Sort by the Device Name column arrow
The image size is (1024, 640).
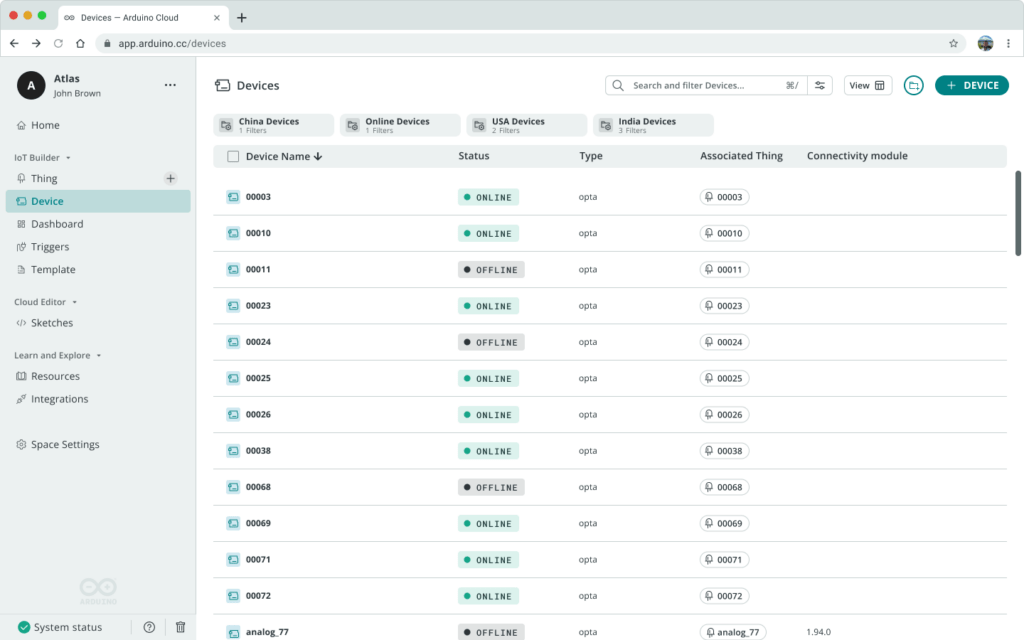(318, 156)
